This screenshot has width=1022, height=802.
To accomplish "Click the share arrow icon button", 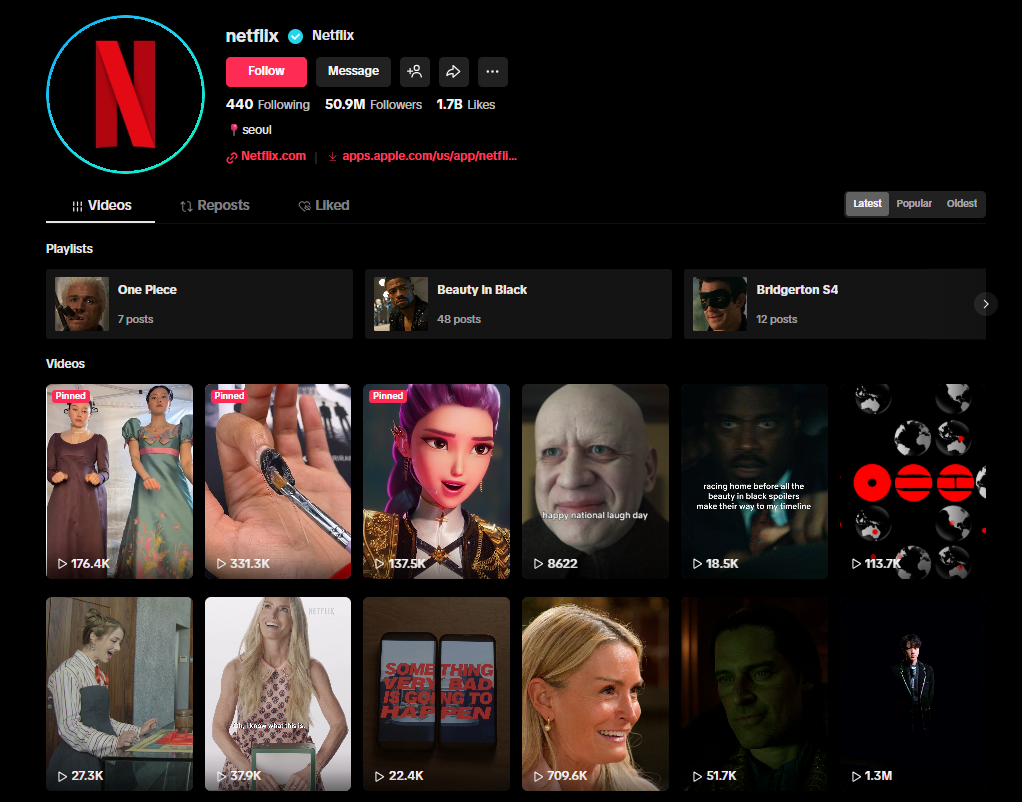I will pos(454,72).
